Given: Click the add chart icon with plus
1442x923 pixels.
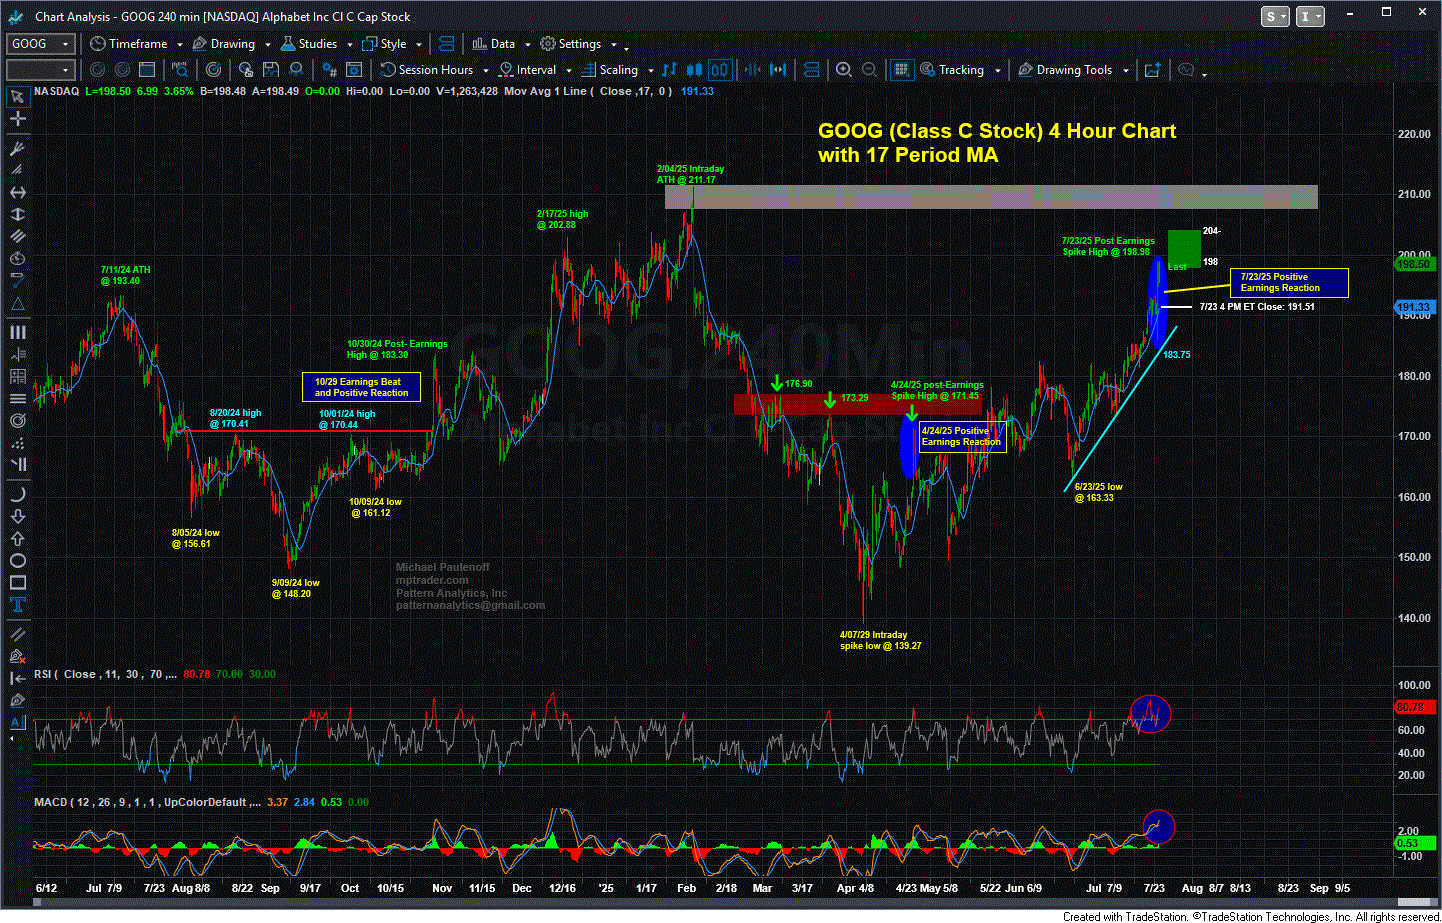Looking at the screenshot, I should (1152, 70).
